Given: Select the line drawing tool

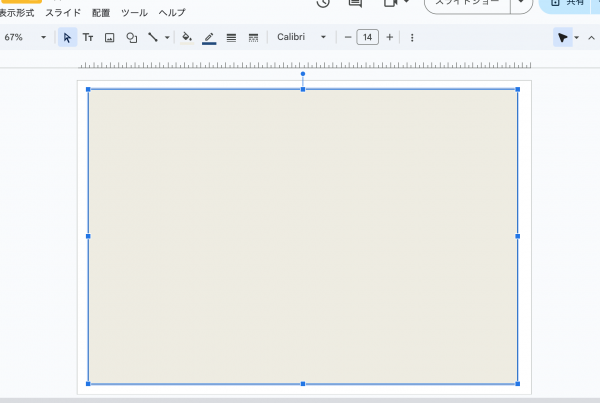Looking at the screenshot, I should [153, 38].
